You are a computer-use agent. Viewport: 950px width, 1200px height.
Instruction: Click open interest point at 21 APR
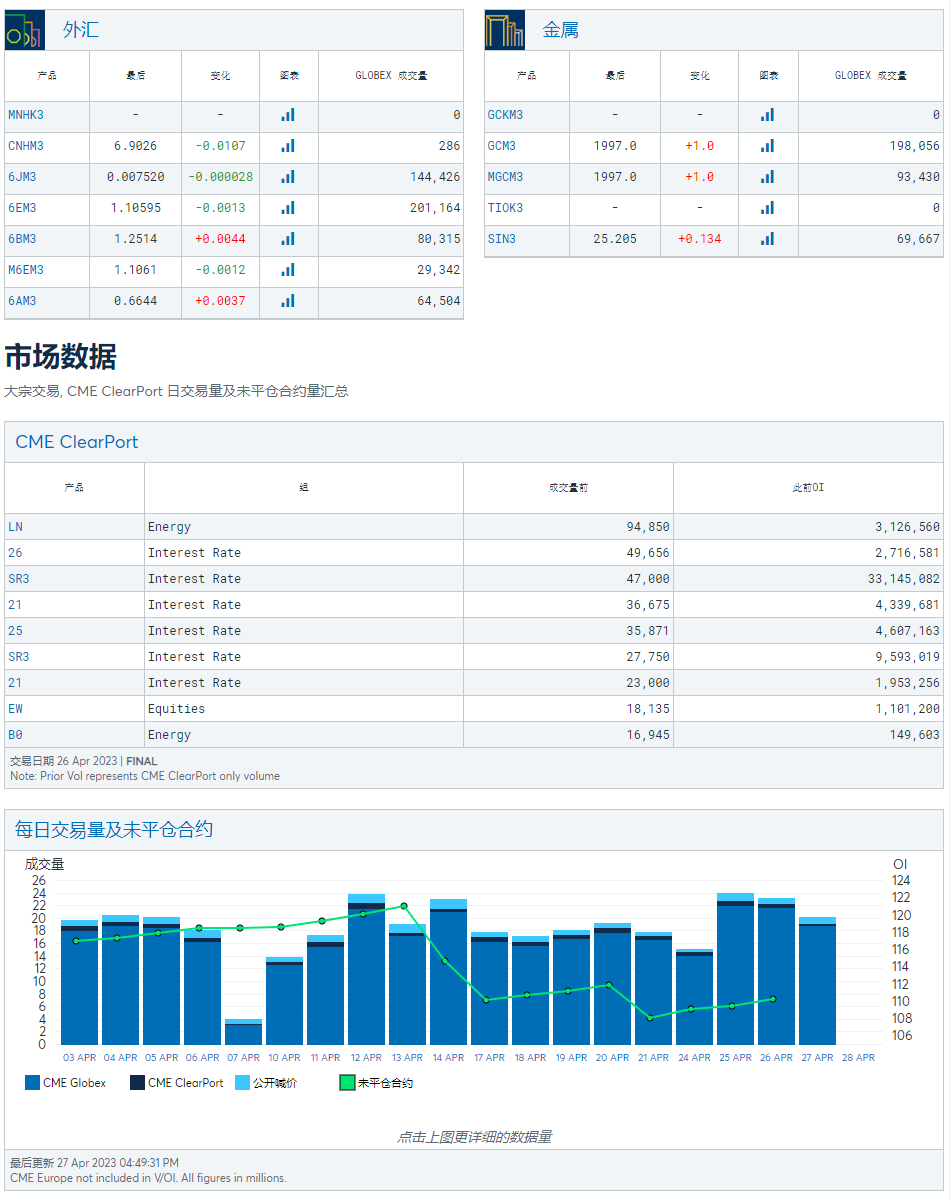click(x=651, y=1018)
